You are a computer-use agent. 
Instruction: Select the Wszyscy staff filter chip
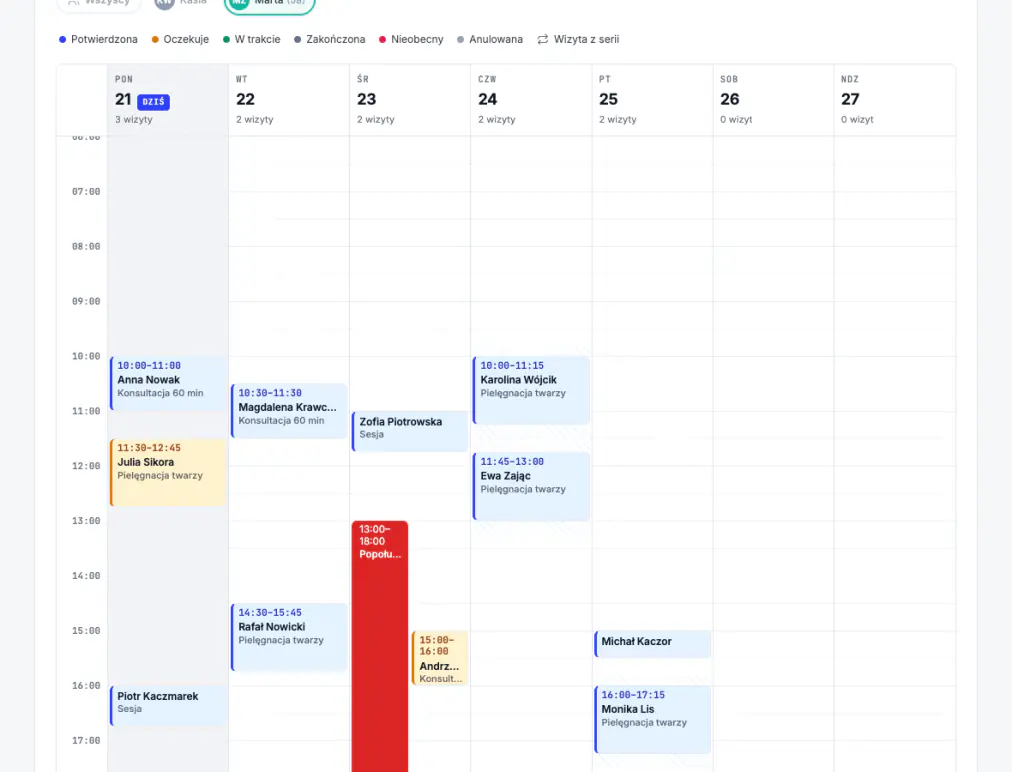click(x=99, y=5)
